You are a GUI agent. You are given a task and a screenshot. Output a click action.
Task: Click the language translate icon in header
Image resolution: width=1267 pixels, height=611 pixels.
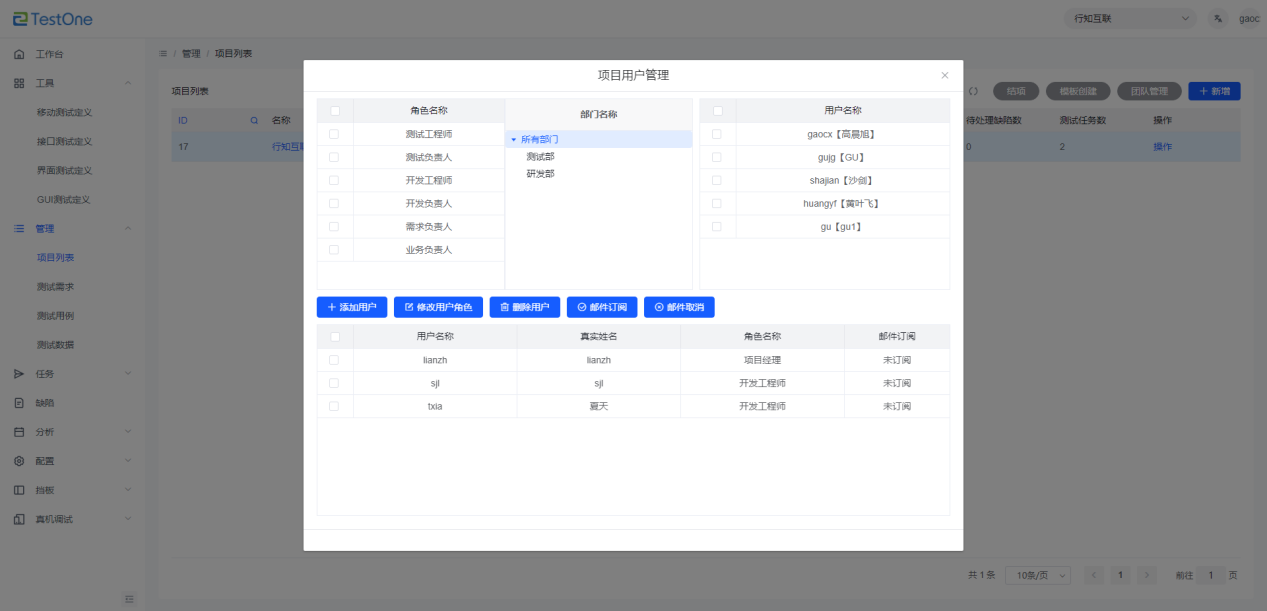[x=1218, y=18]
